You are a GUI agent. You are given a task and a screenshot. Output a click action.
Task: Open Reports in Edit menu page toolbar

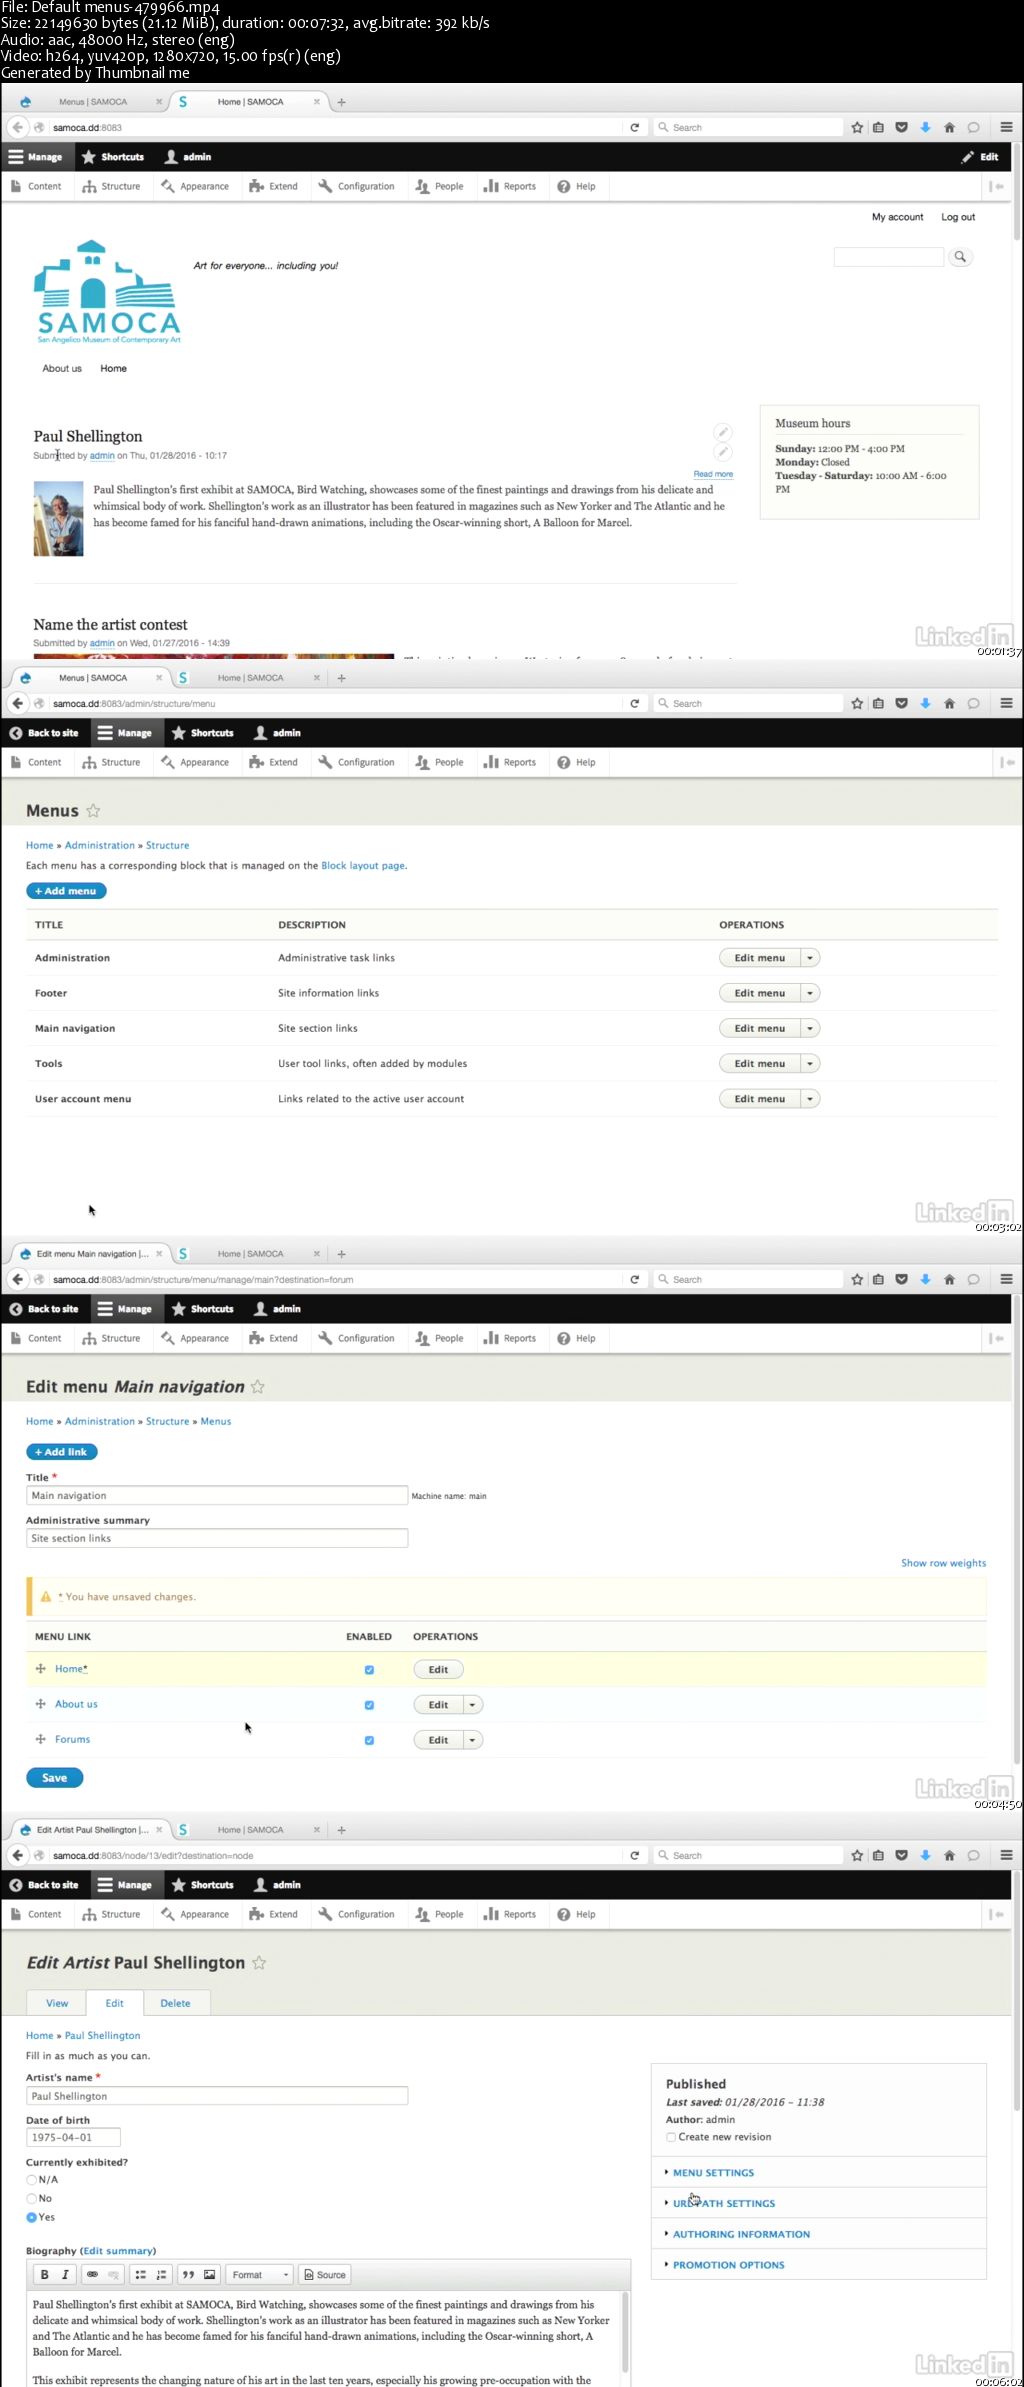coord(510,1339)
